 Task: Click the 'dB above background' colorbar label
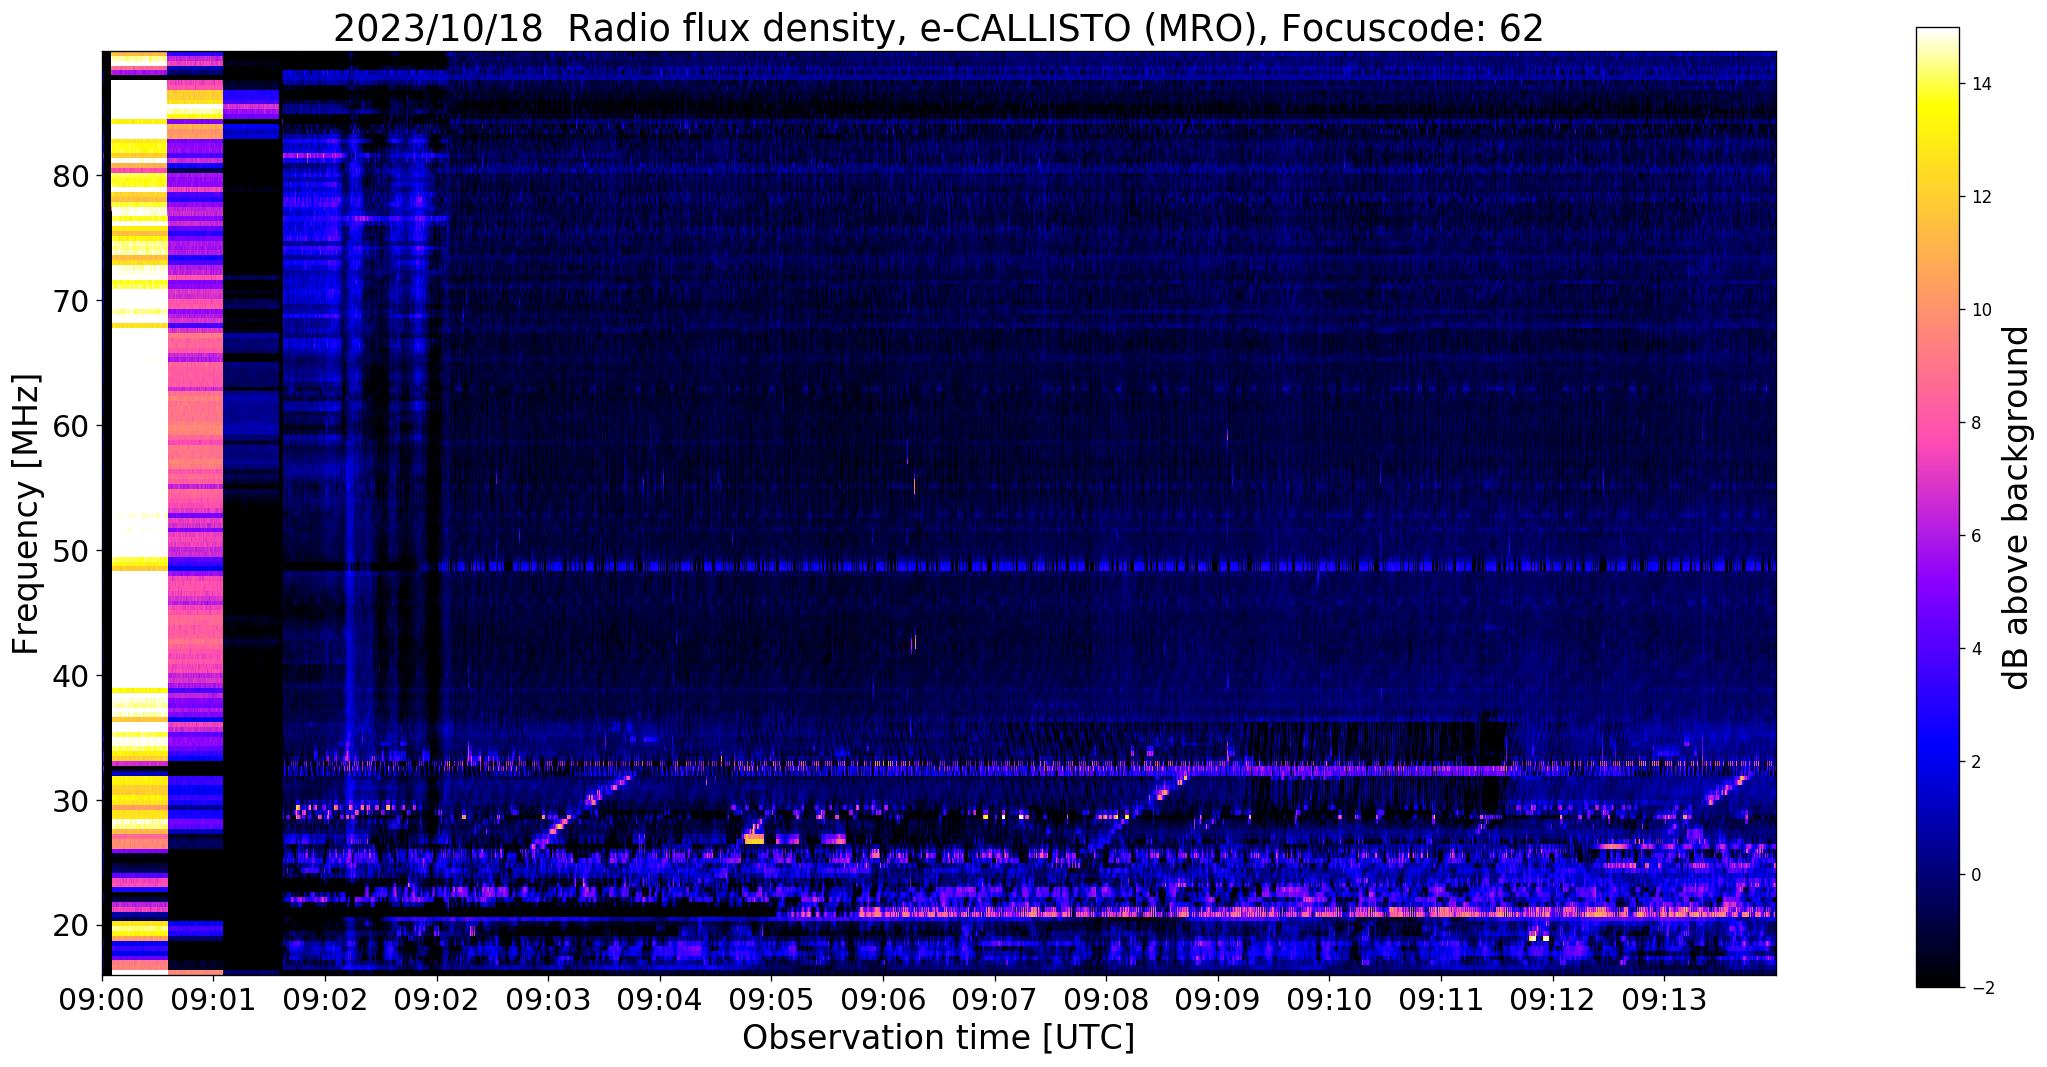click(x=2017, y=508)
